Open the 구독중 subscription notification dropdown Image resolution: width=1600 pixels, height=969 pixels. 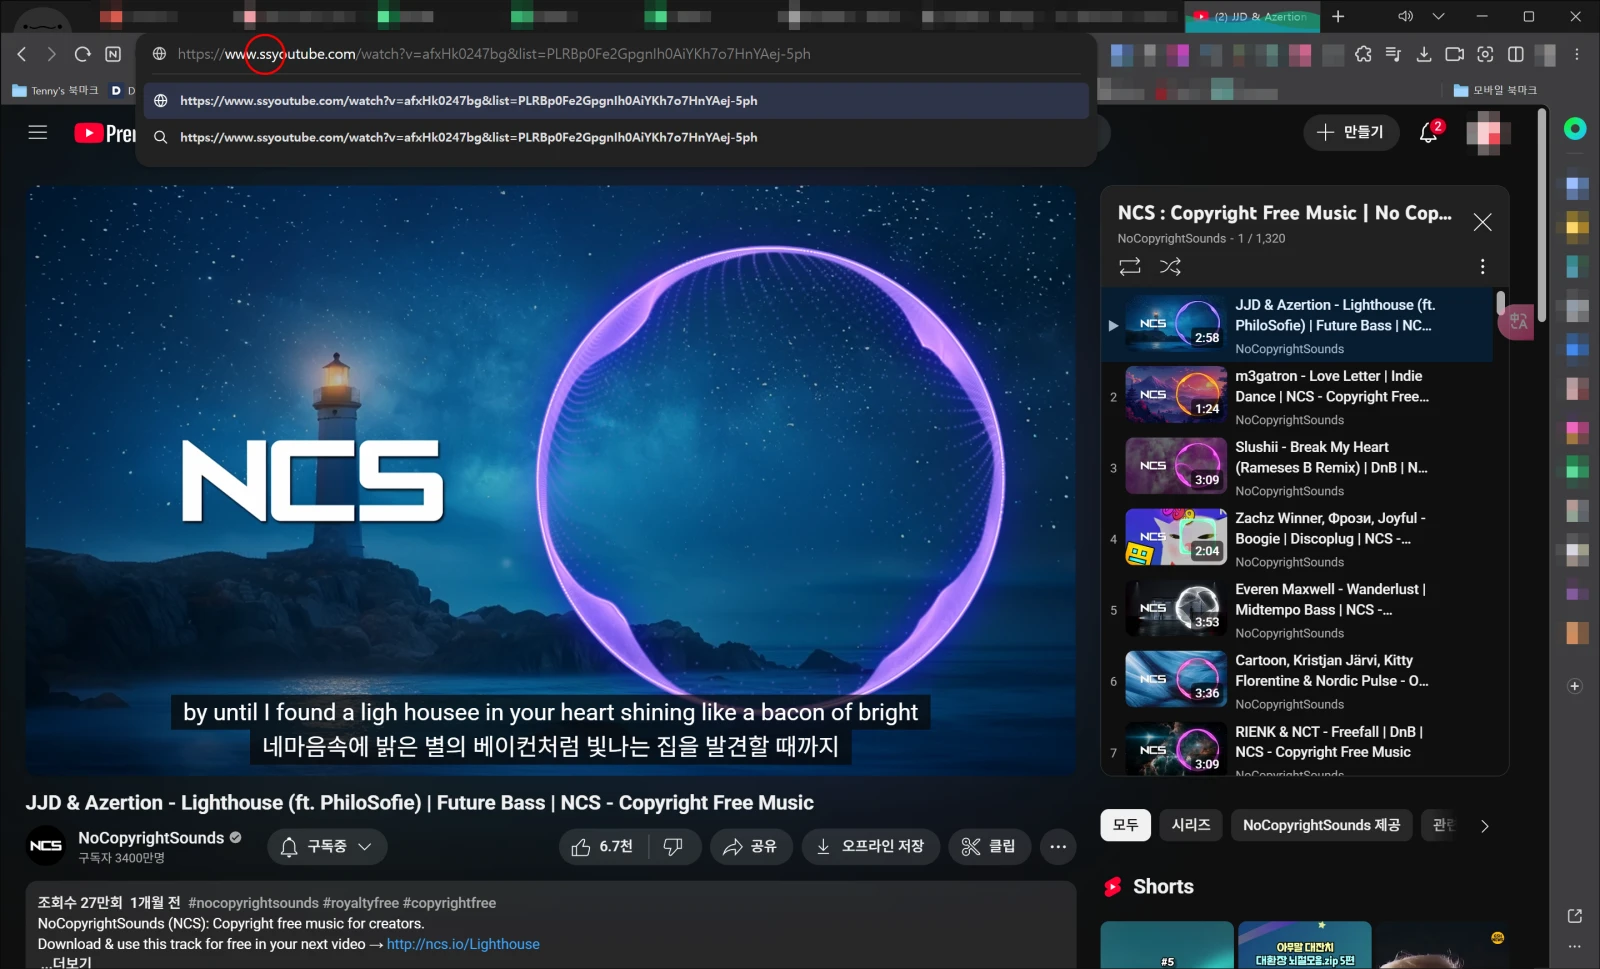[327, 847]
